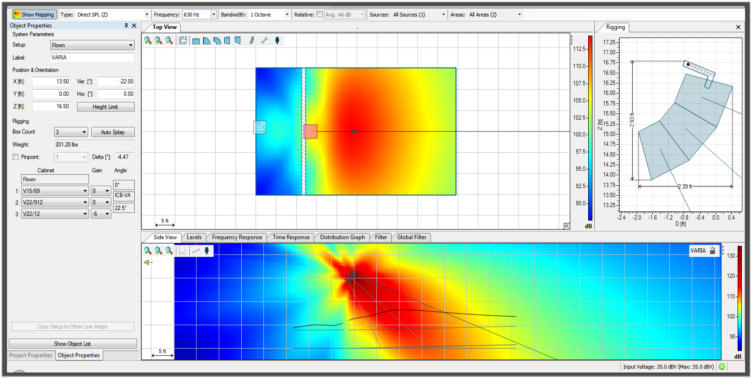Select the measuring line tool in Top View

pyautogui.click(x=264, y=41)
